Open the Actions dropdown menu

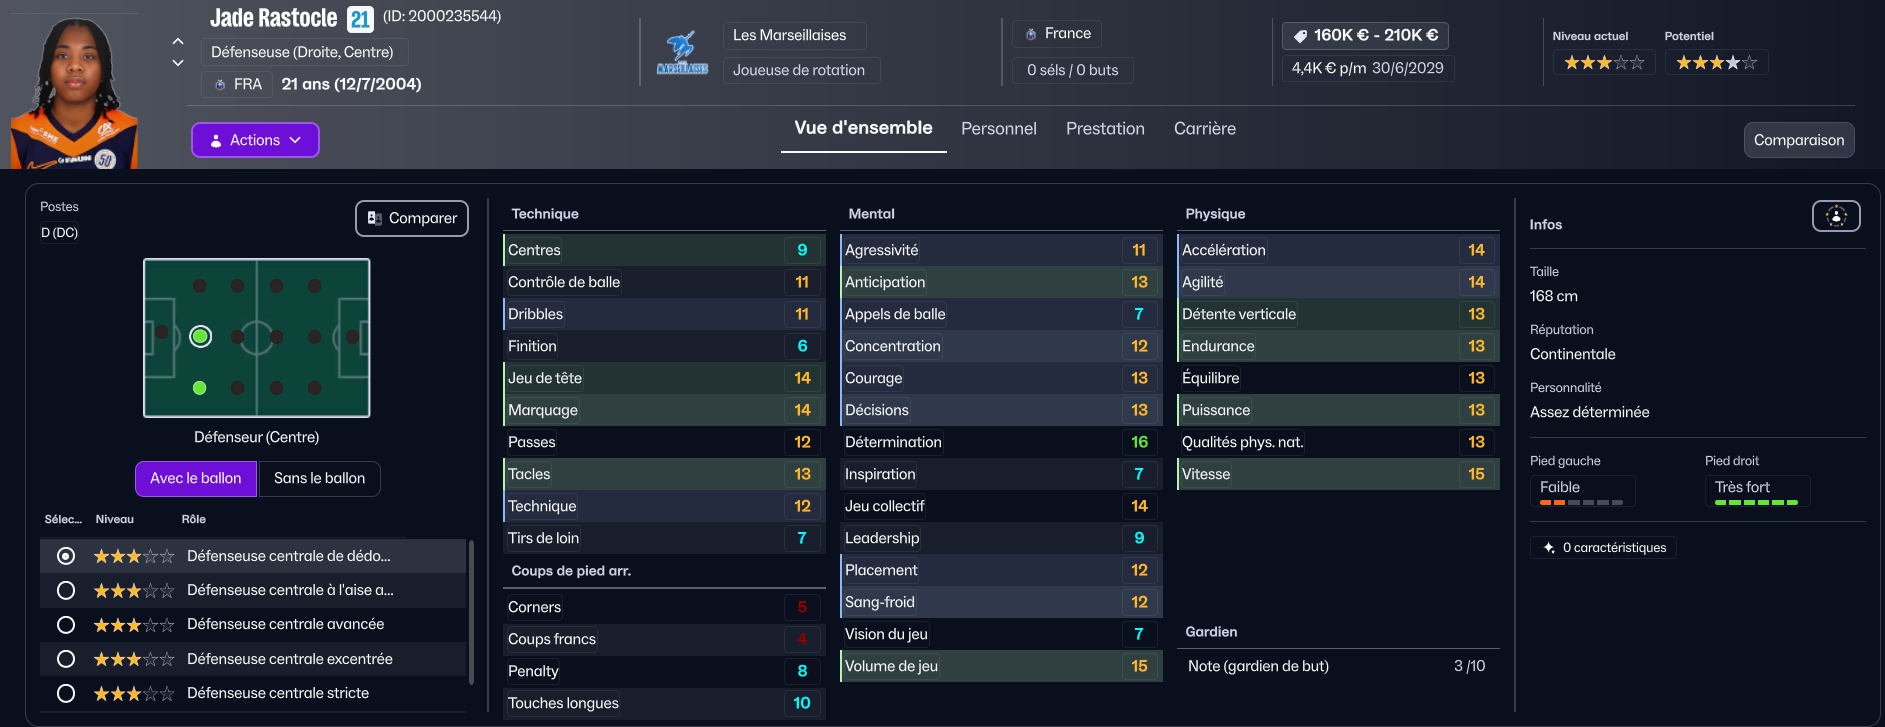coord(255,140)
